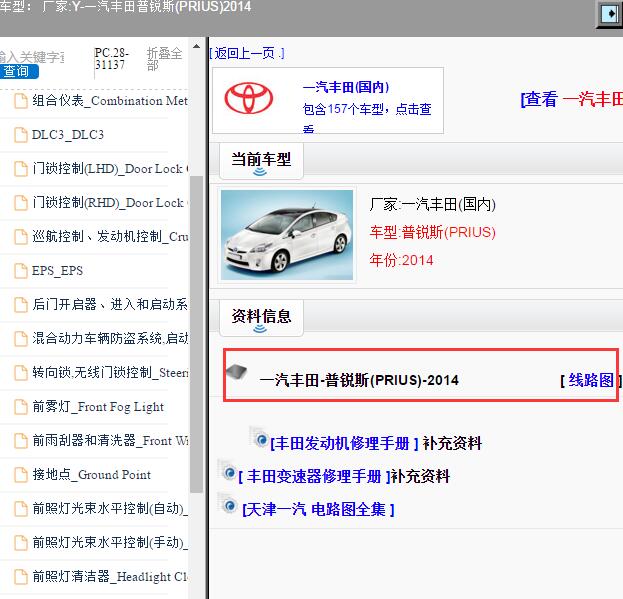Open the 转向锁,无线门锁控制 document icon
The height and width of the screenshot is (599, 623).
[x=21, y=373]
